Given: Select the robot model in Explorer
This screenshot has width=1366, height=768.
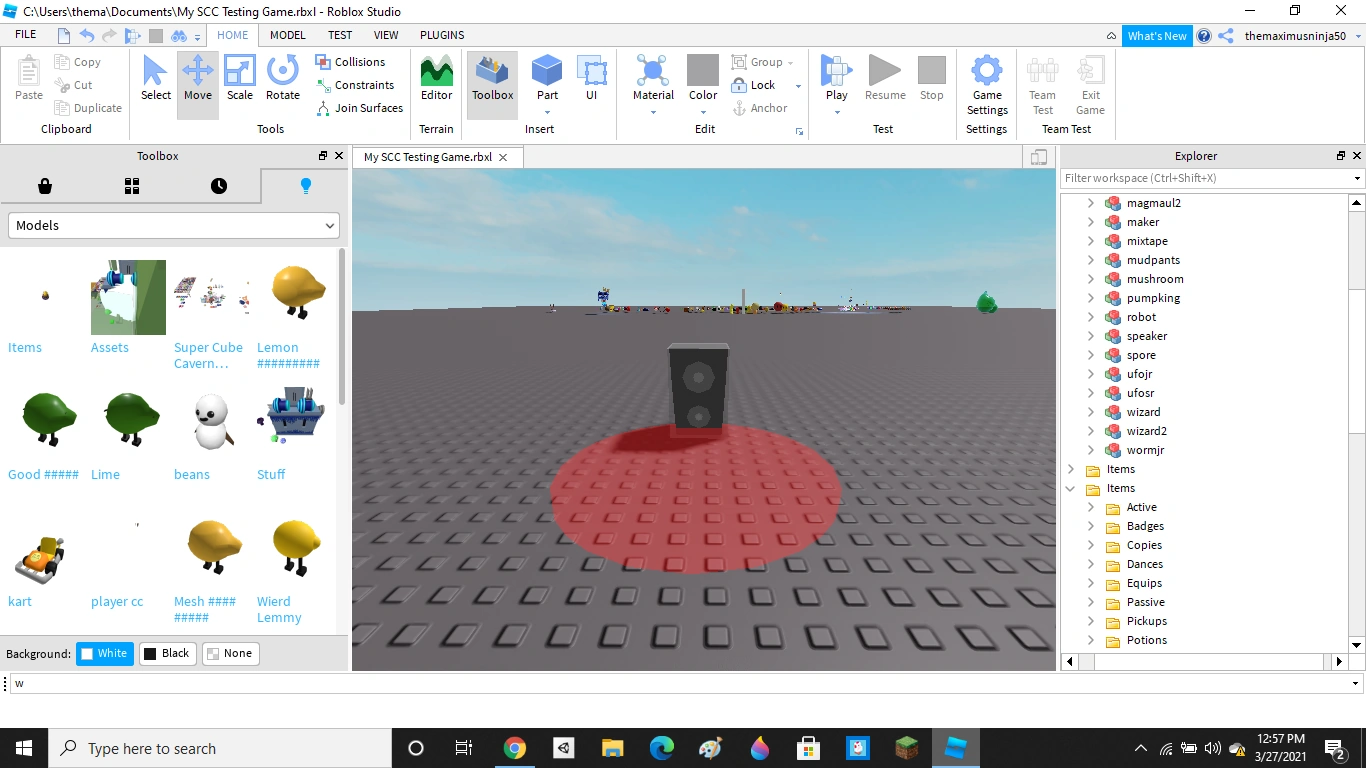Looking at the screenshot, I should pyautogui.click(x=1141, y=317).
